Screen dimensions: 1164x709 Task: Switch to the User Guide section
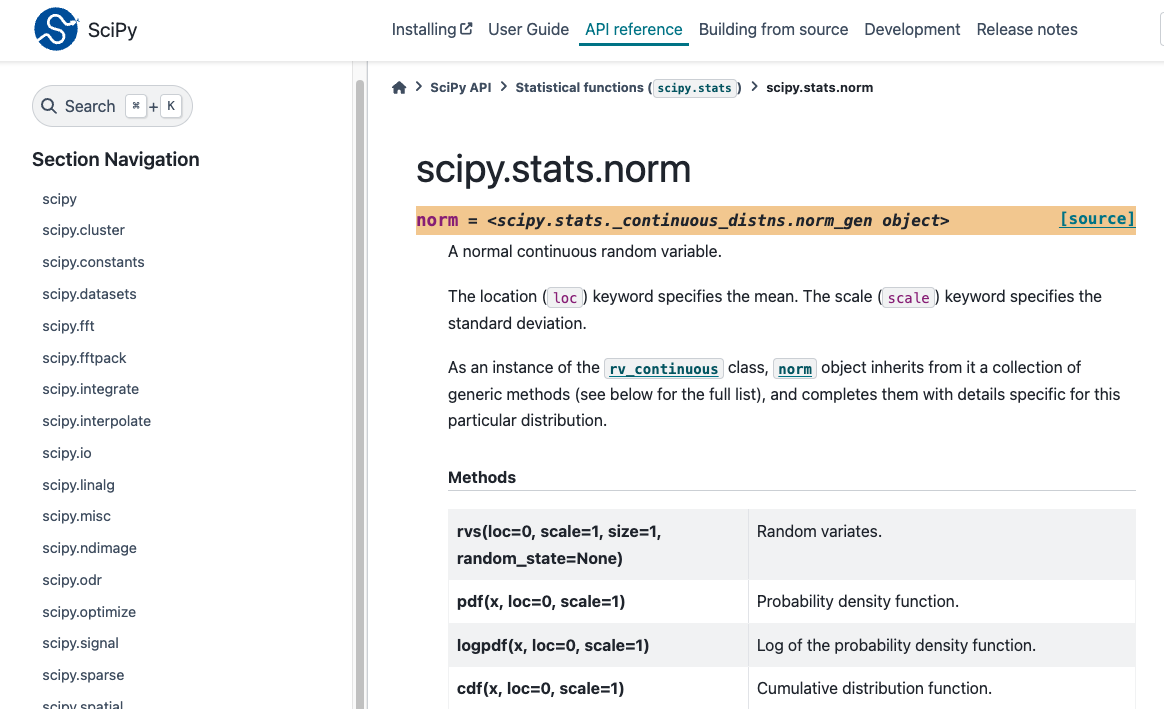coord(528,29)
